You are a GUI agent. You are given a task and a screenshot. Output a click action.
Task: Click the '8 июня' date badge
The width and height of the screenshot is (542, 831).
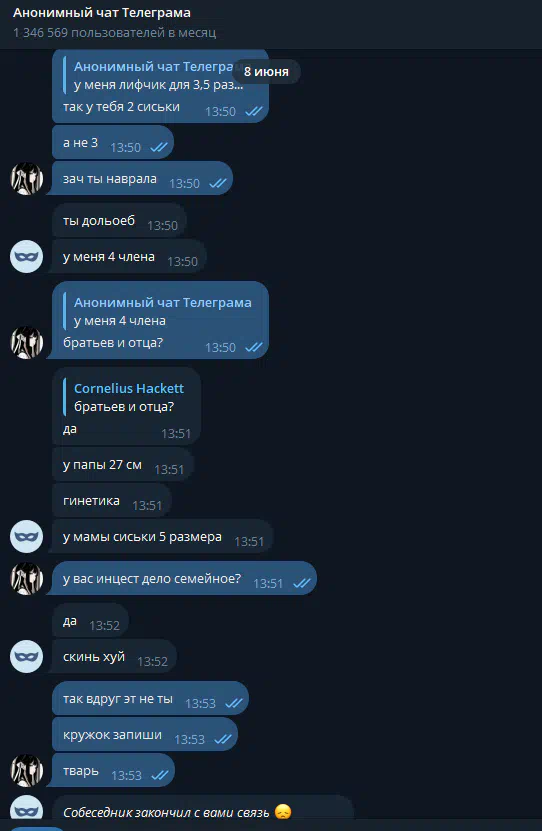pyautogui.click(x=266, y=72)
